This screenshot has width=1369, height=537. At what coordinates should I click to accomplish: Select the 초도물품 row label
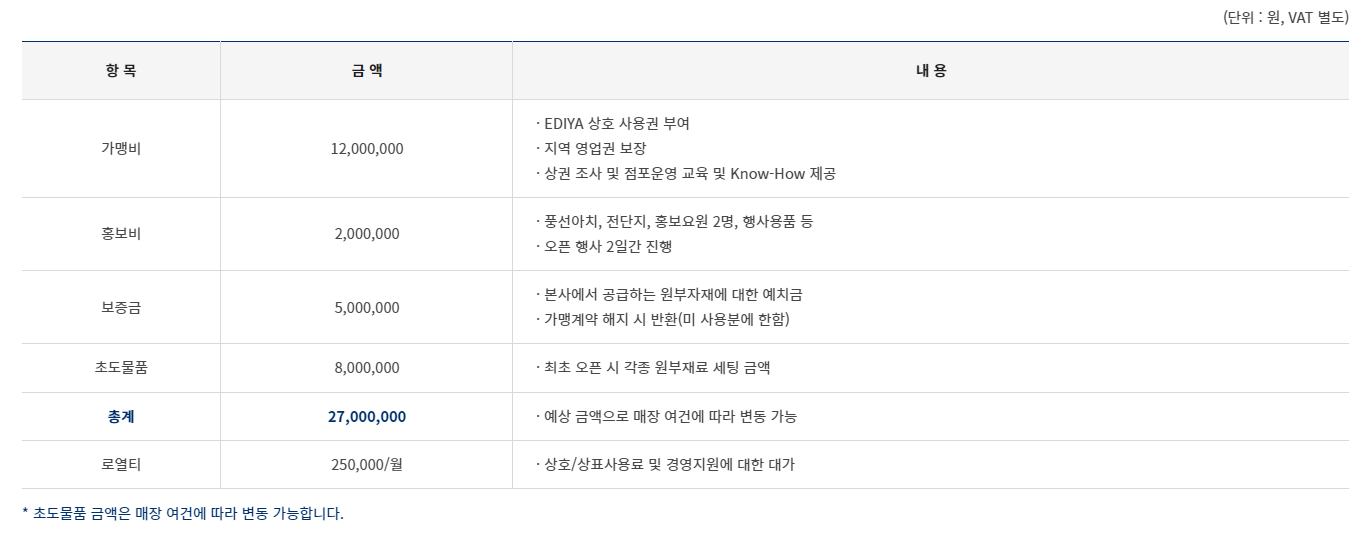[x=121, y=367]
